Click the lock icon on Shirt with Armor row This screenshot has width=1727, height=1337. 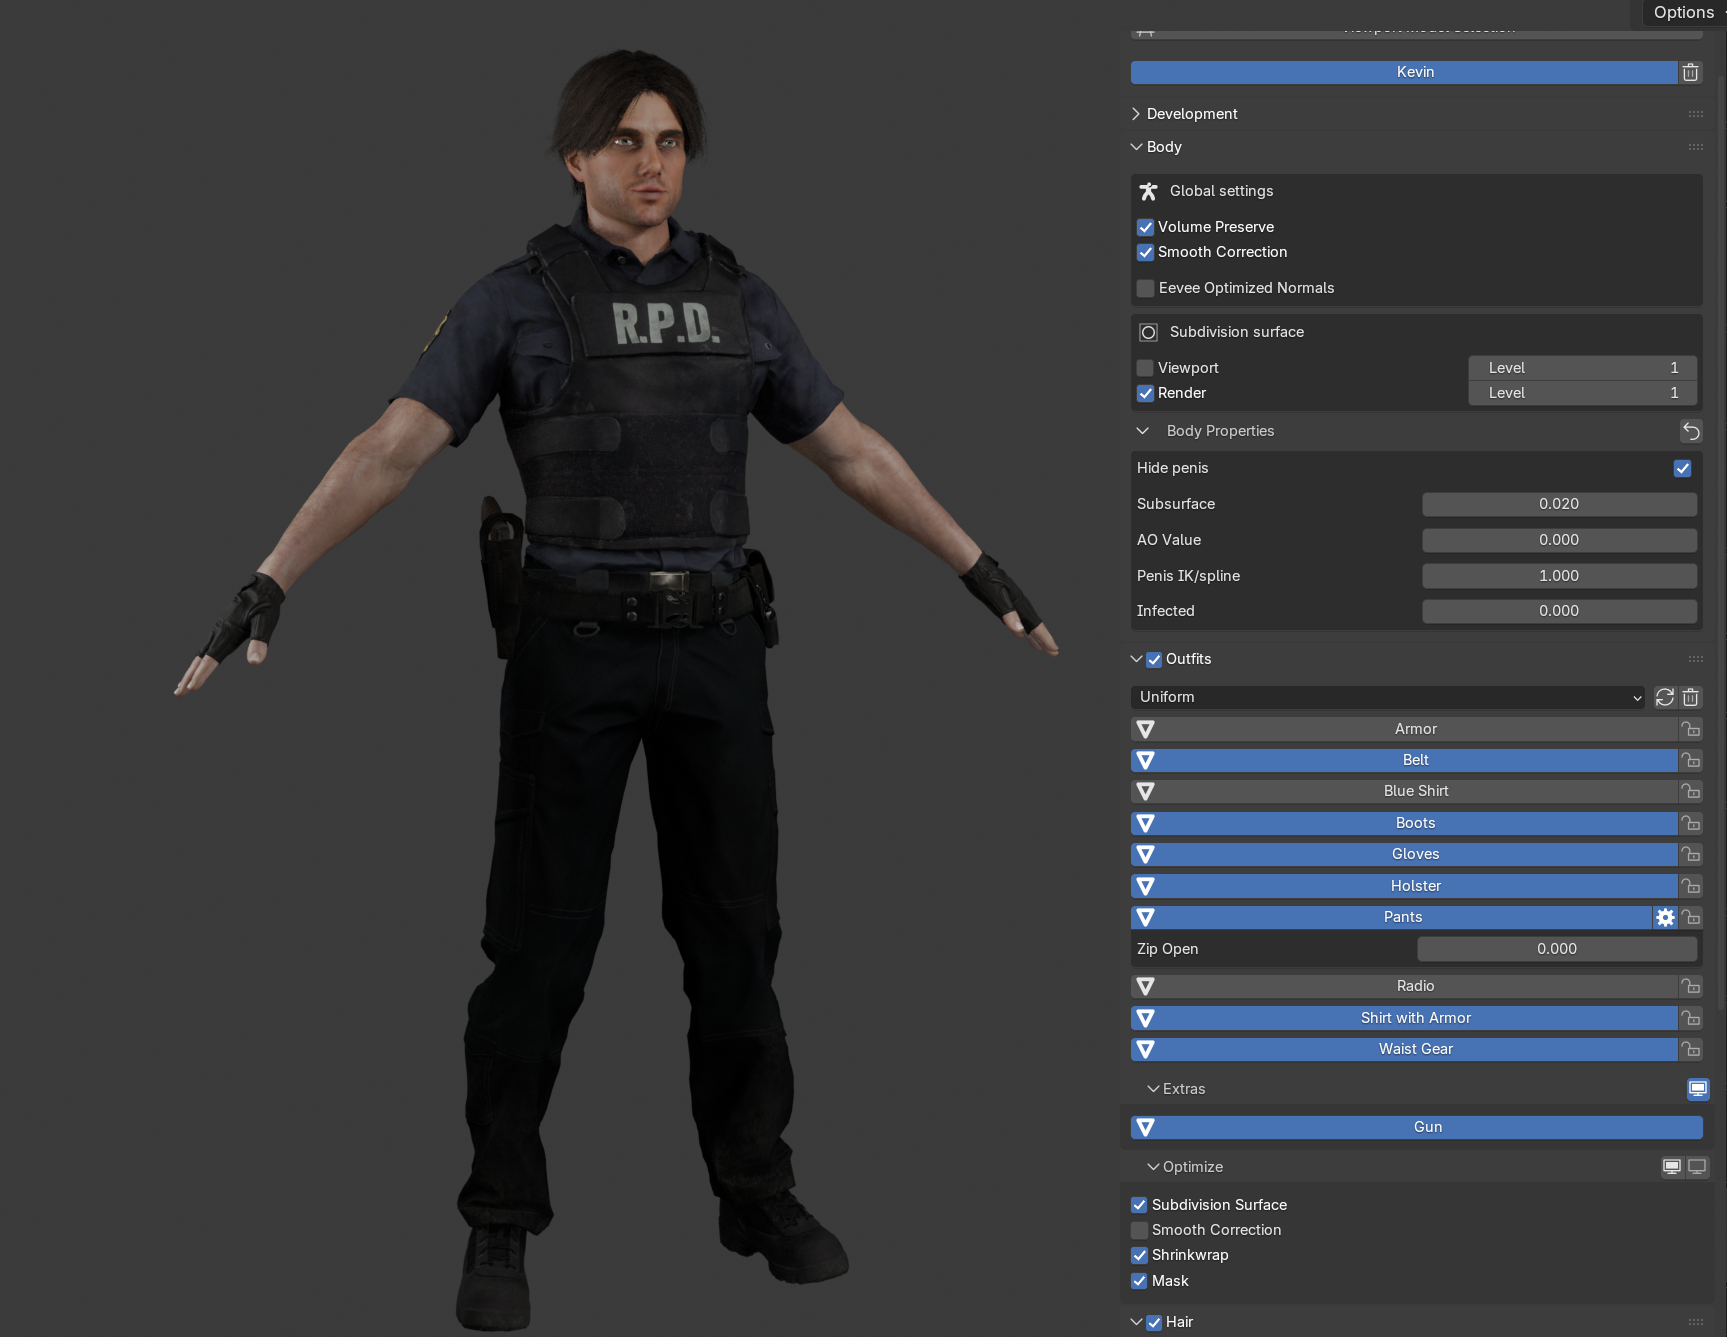tap(1690, 1018)
